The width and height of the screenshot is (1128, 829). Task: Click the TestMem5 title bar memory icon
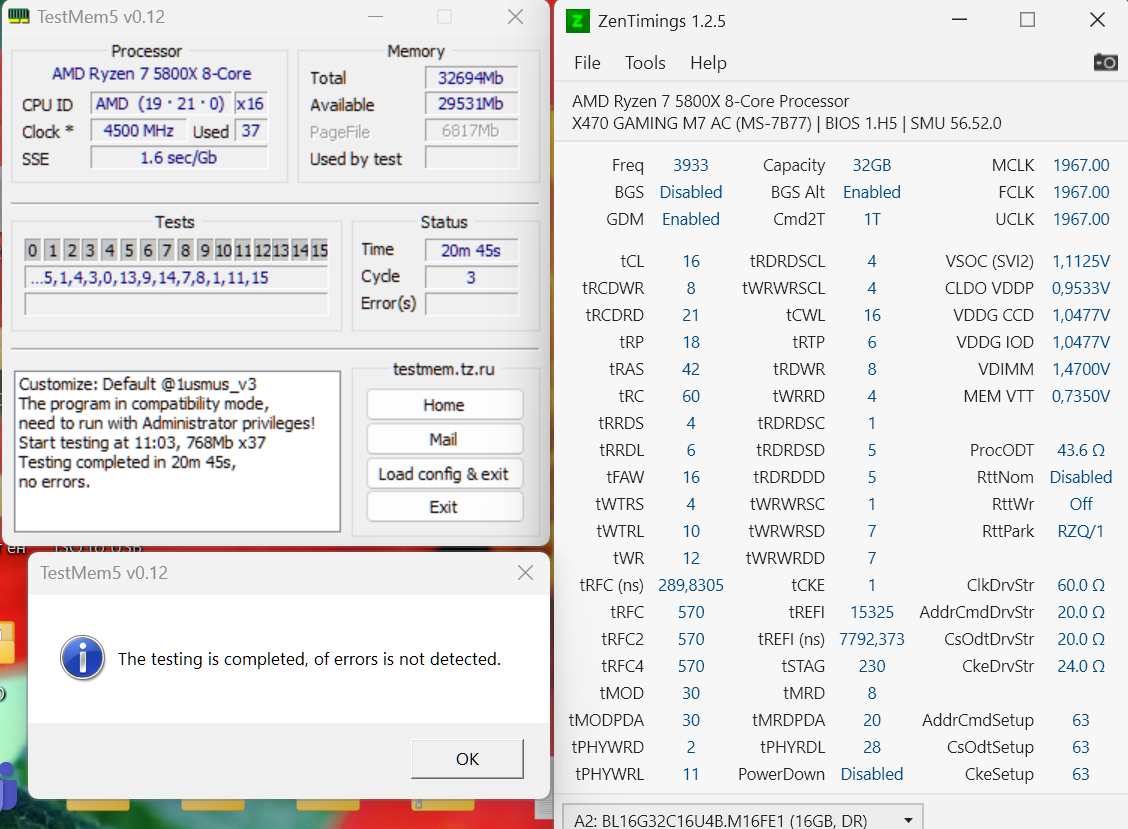point(19,16)
